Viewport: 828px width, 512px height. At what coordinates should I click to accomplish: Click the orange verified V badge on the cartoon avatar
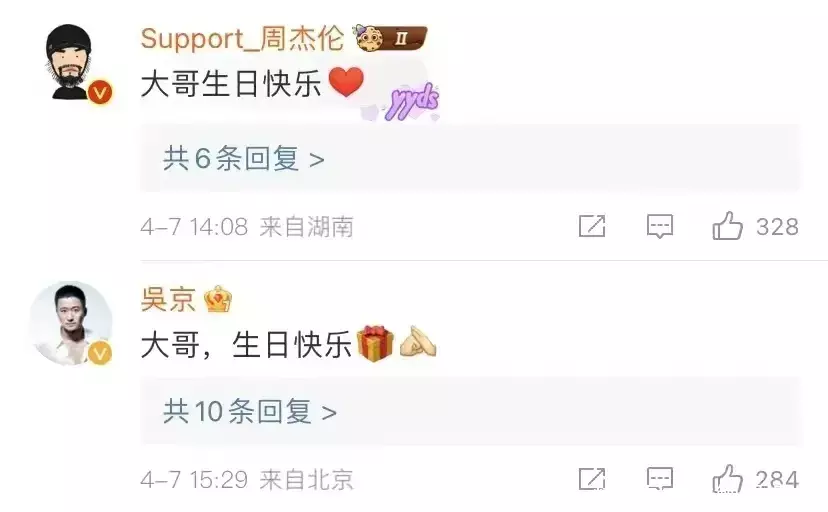[100, 93]
